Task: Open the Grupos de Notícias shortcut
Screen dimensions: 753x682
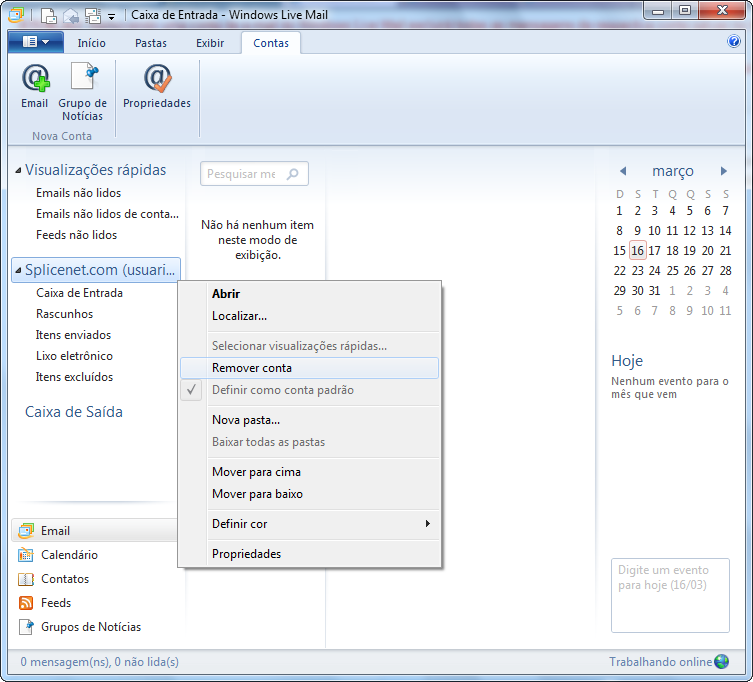Action: point(79,627)
